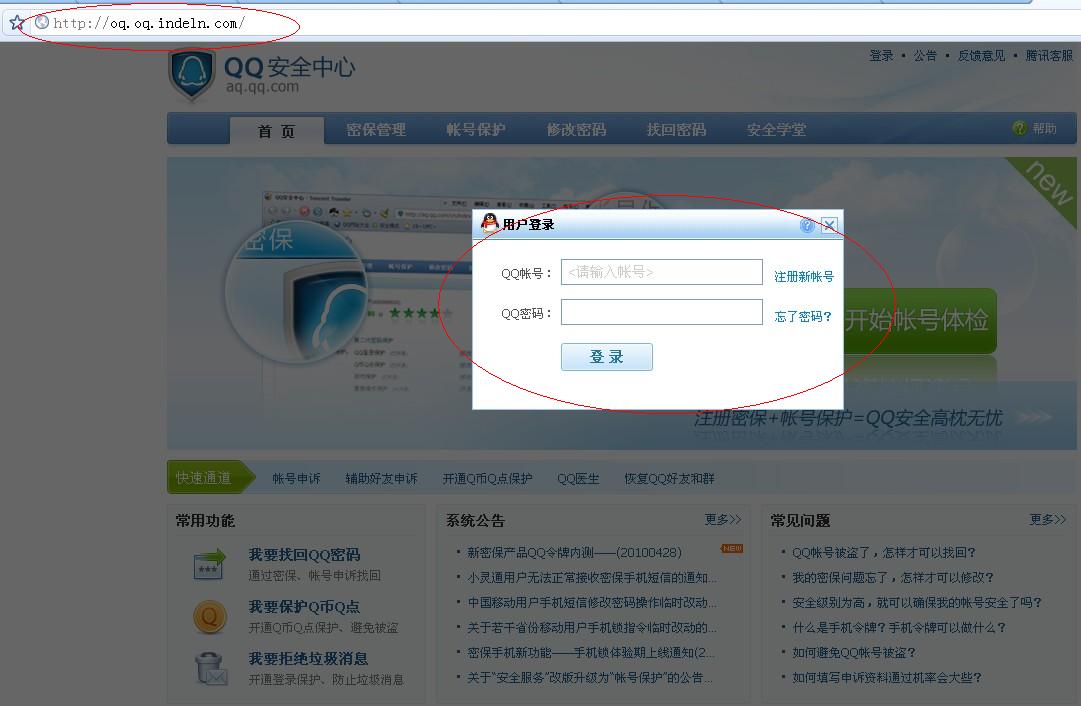Open announcement 新密保产品QQ令牌内测

tap(574, 552)
